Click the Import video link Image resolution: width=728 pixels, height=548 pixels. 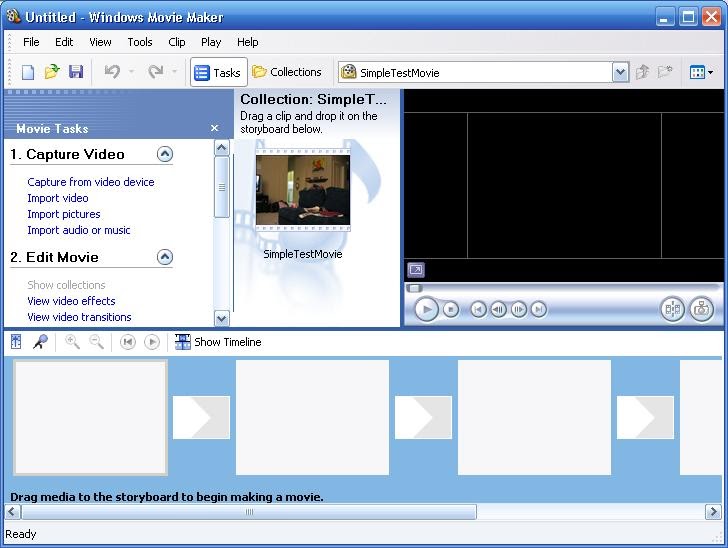click(x=58, y=198)
